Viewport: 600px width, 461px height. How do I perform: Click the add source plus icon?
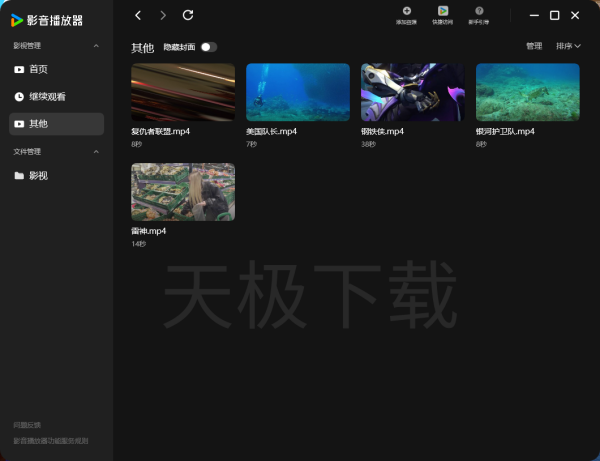tap(406, 11)
